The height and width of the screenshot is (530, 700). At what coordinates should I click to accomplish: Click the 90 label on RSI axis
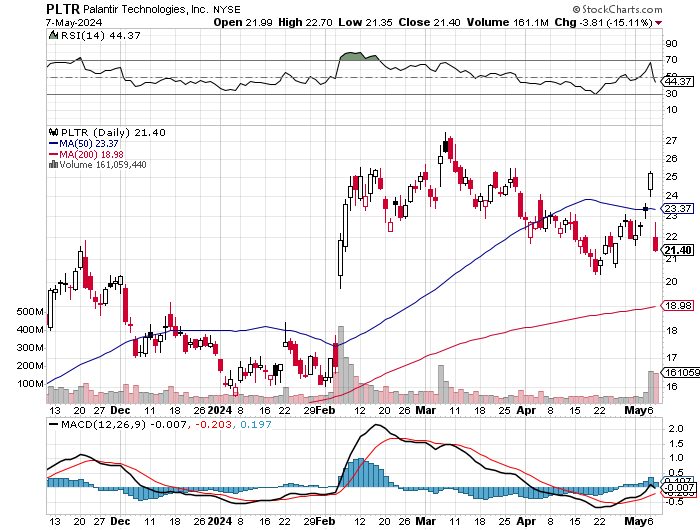point(671,44)
